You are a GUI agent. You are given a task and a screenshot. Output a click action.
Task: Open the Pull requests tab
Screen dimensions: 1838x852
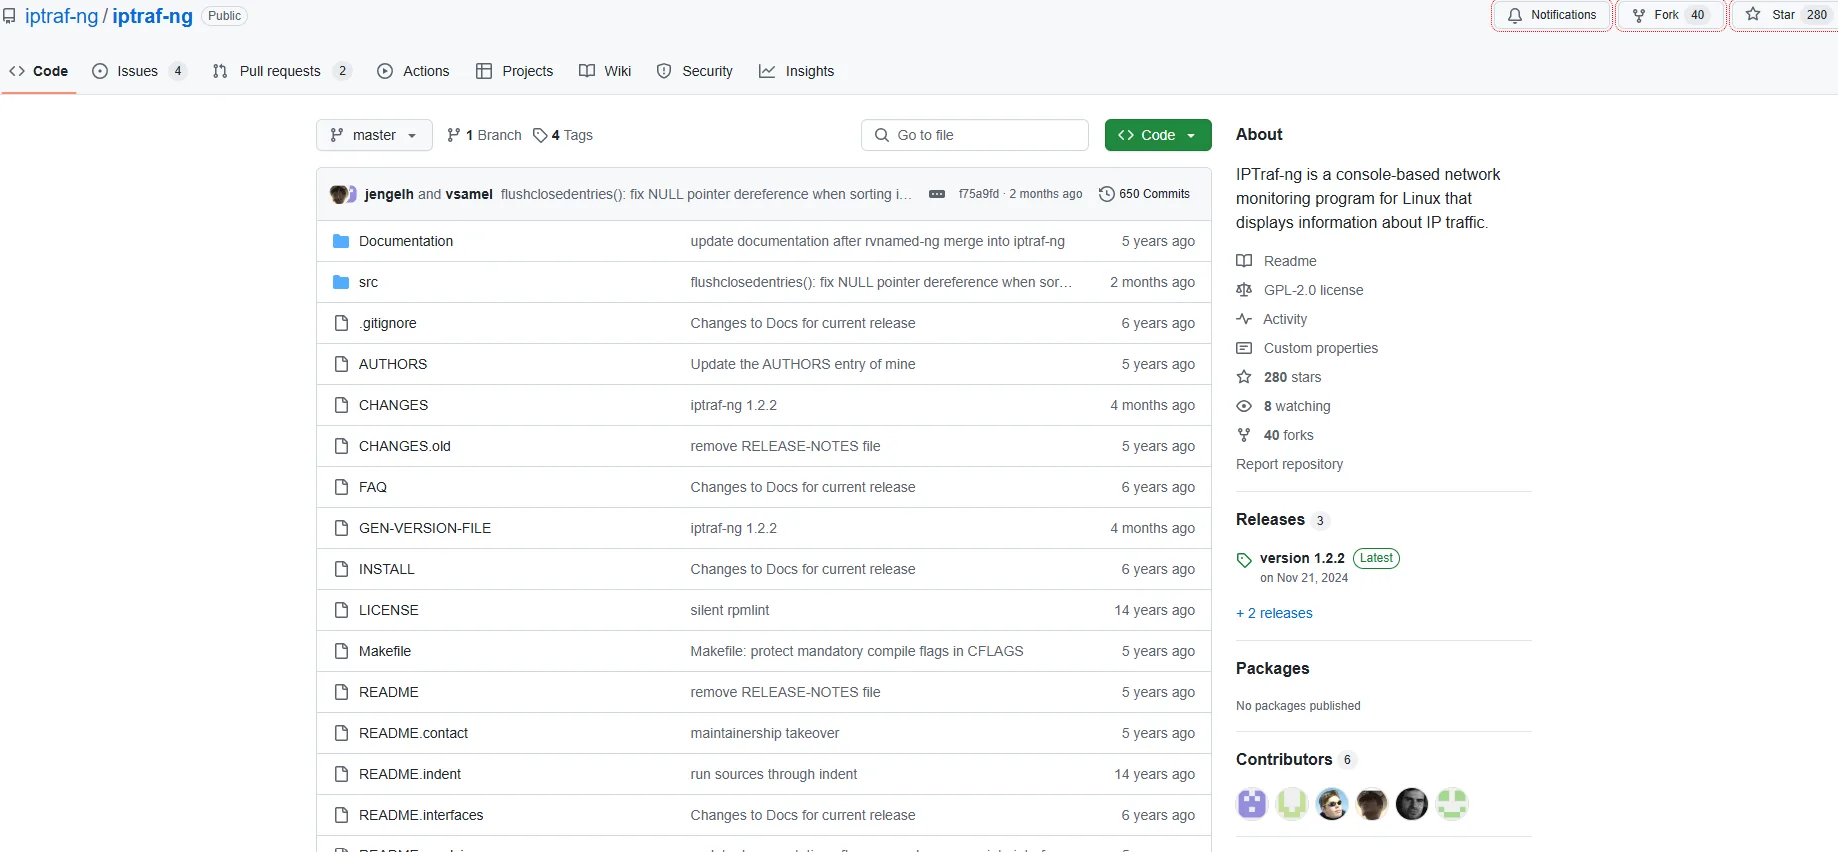coord(281,71)
